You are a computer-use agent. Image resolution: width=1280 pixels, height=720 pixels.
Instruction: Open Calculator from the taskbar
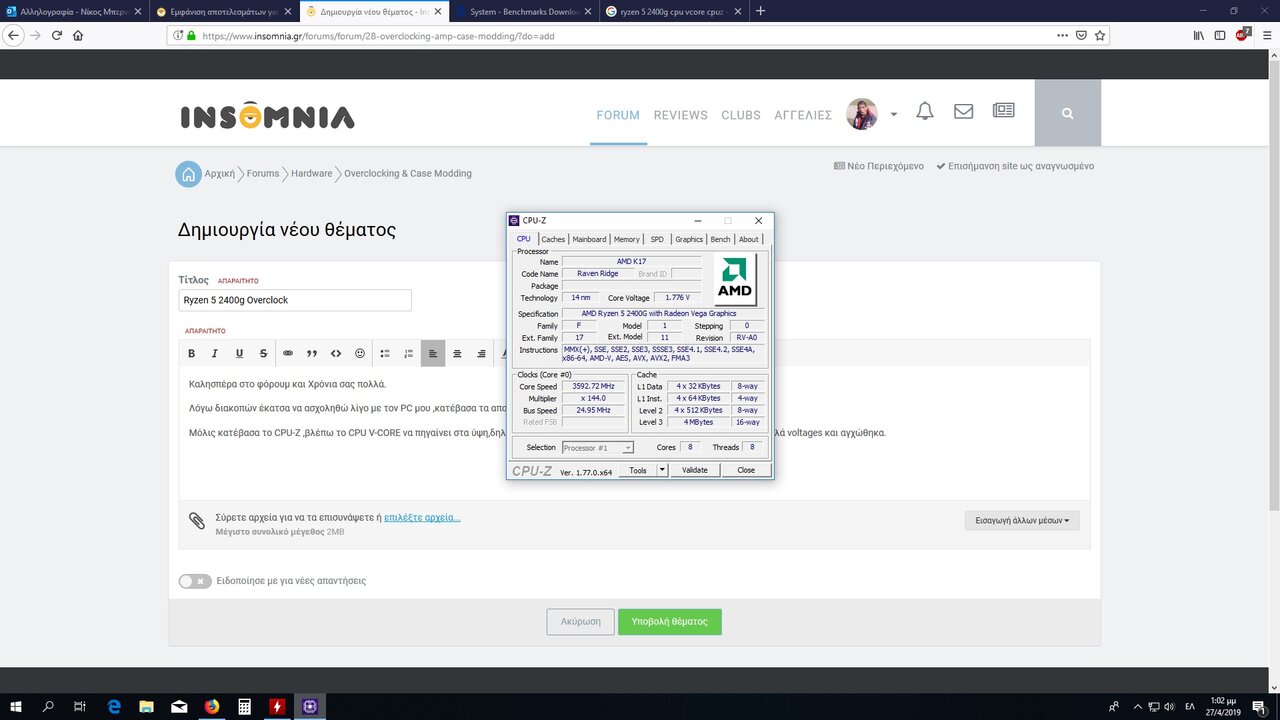tap(243, 706)
